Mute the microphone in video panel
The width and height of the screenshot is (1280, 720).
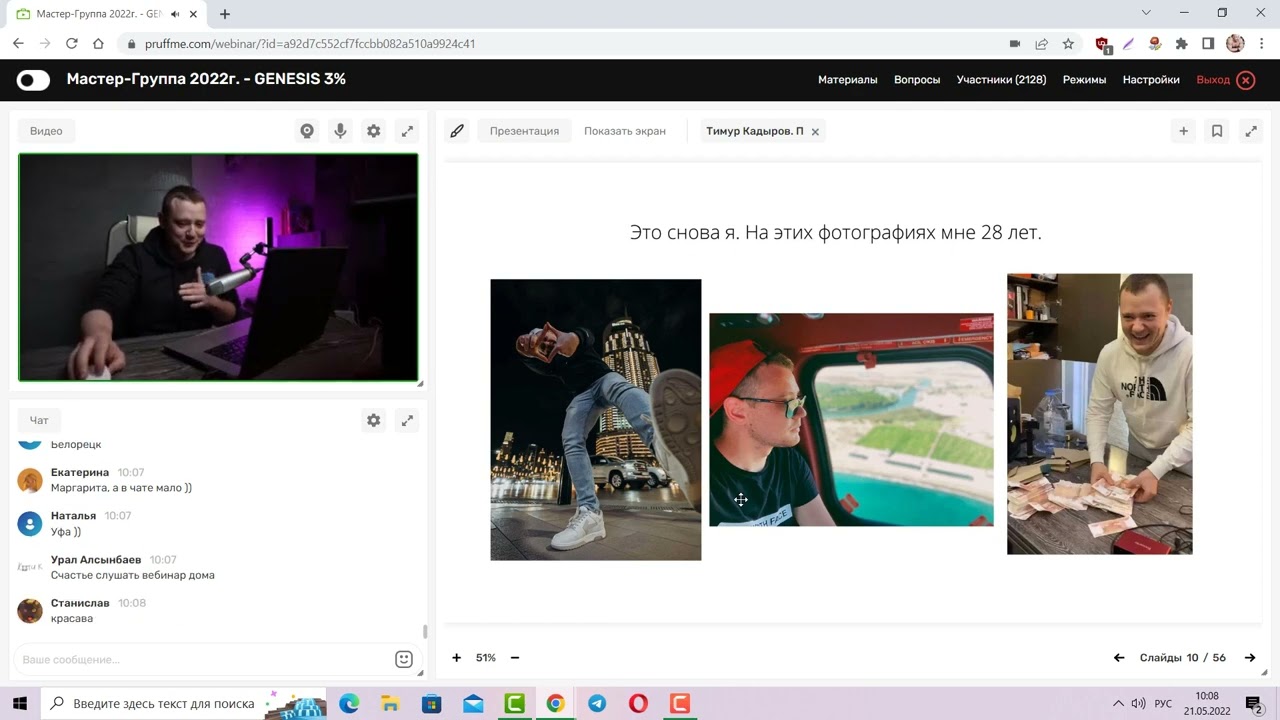click(x=340, y=131)
